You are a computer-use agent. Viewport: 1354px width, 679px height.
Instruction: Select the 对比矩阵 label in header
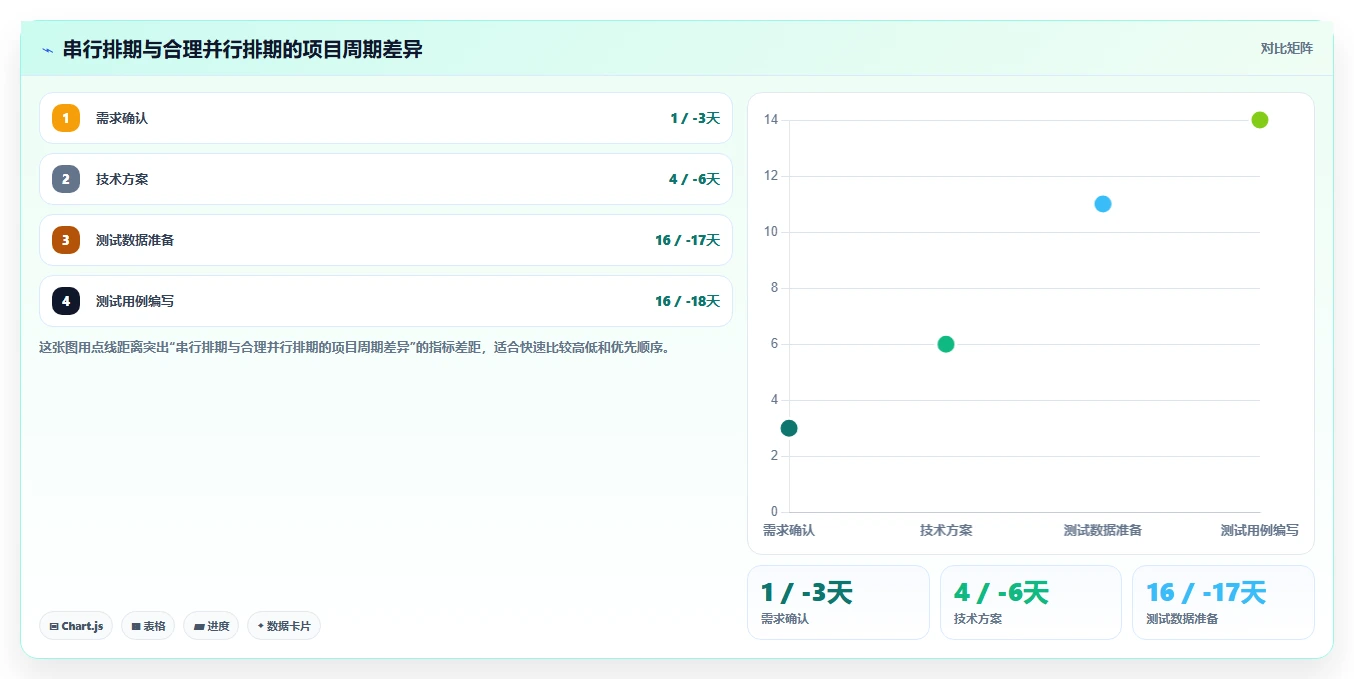pyautogui.click(x=1286, y=48)
